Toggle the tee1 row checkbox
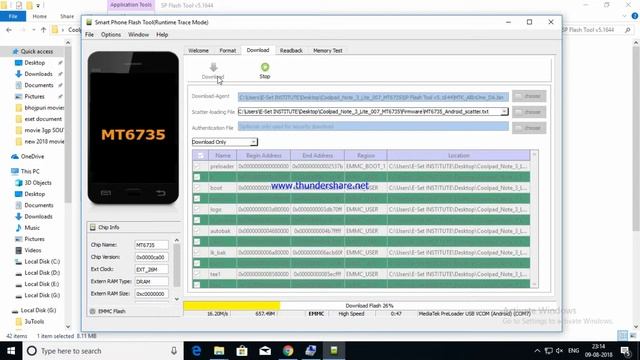 tap(197, 274)
